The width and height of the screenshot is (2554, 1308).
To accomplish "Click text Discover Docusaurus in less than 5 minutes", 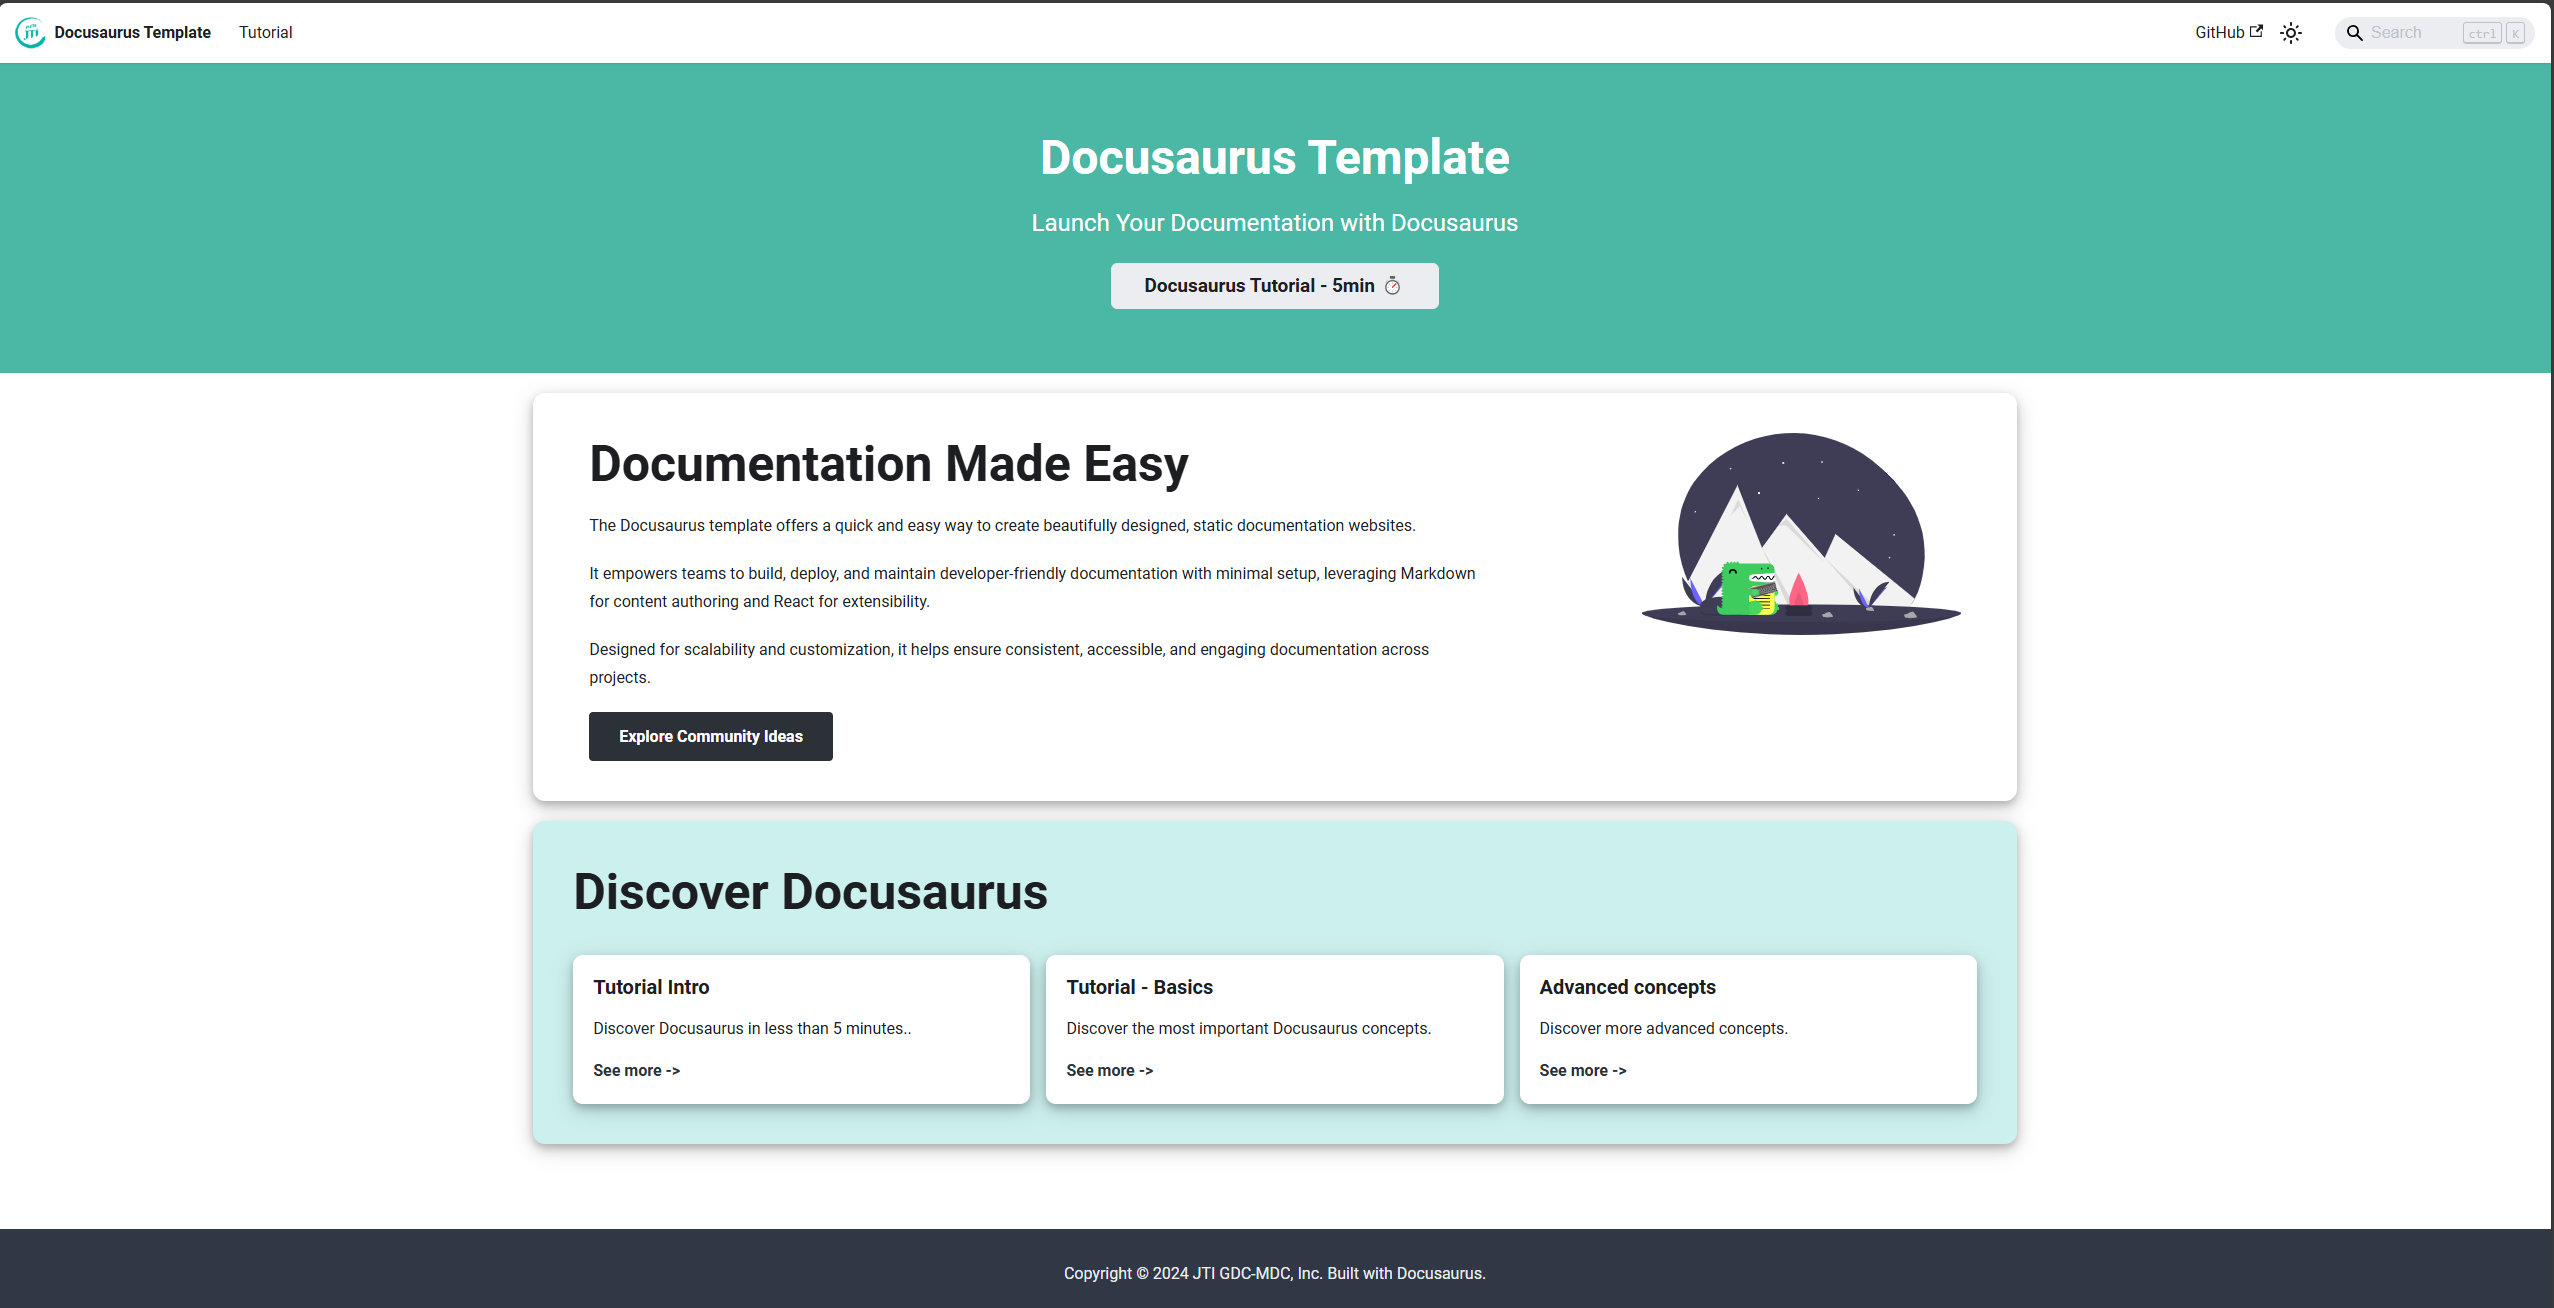I will 752,1028.
